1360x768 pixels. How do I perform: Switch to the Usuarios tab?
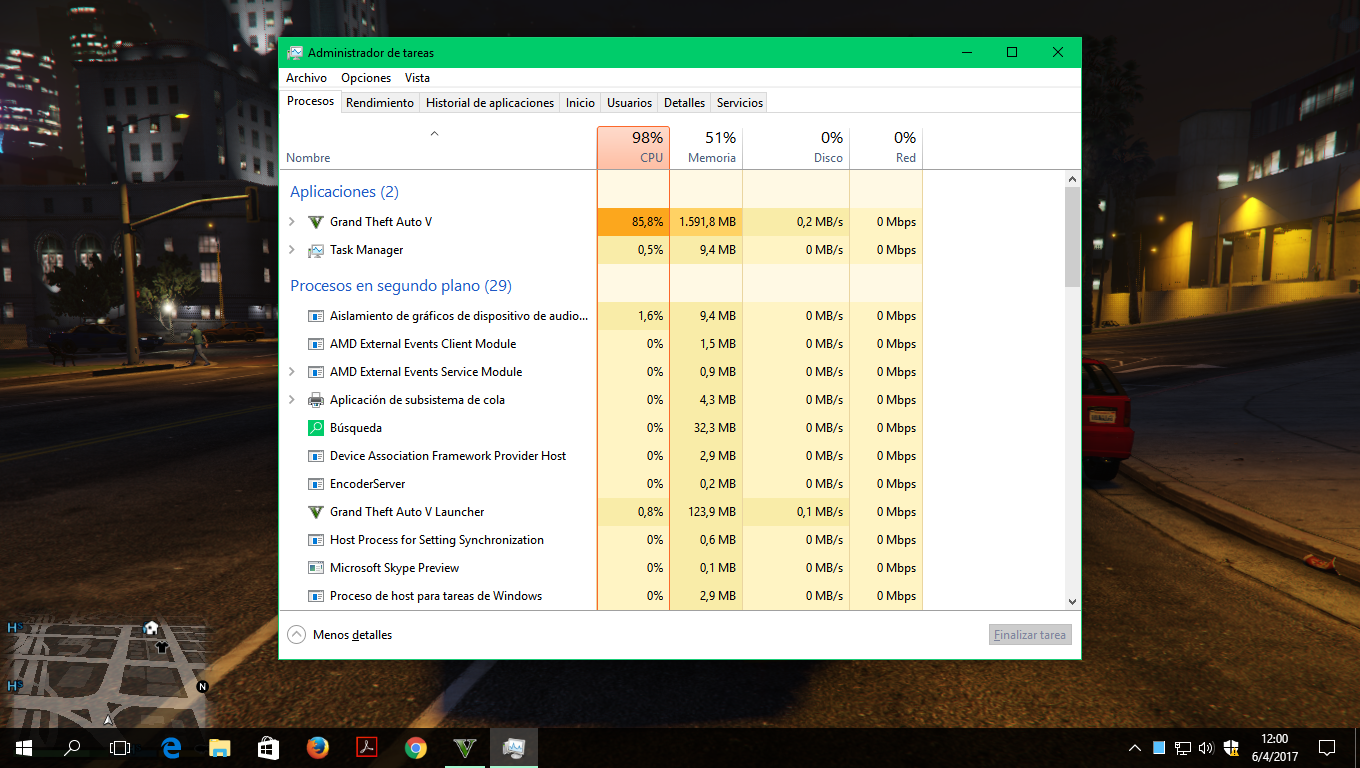[x=630, y=103]
